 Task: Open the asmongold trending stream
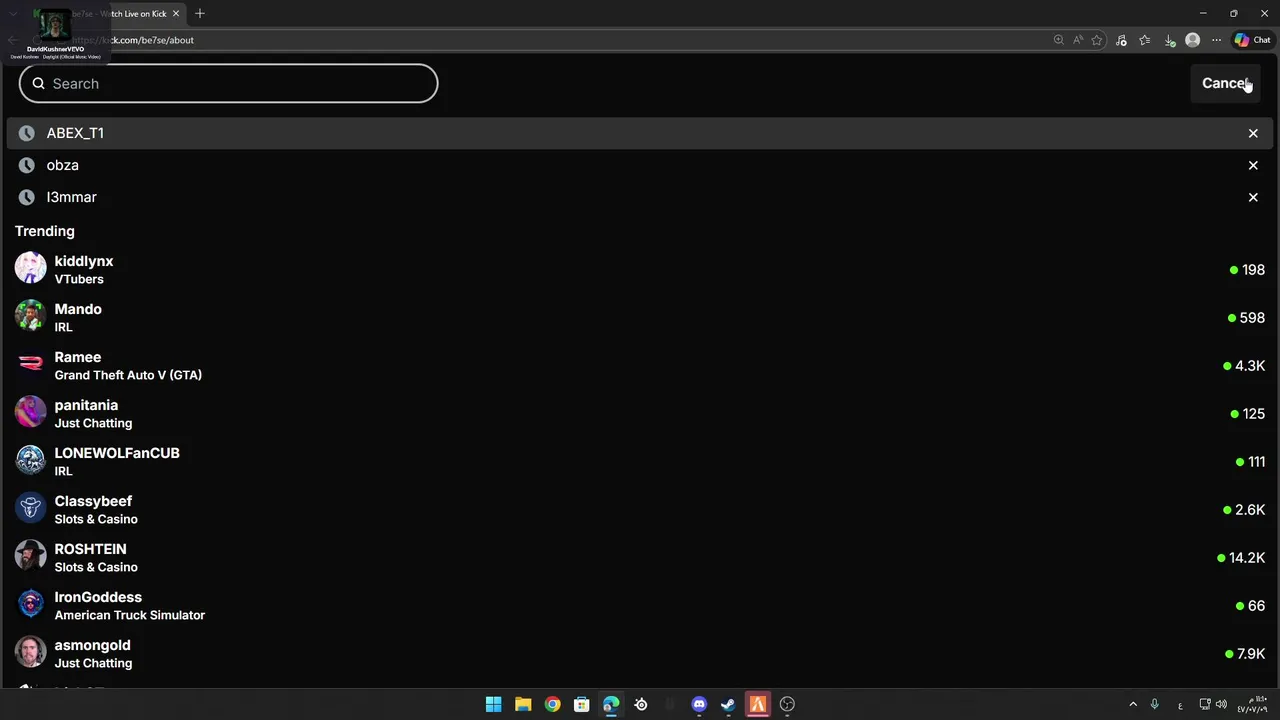(x=640, y=653)
